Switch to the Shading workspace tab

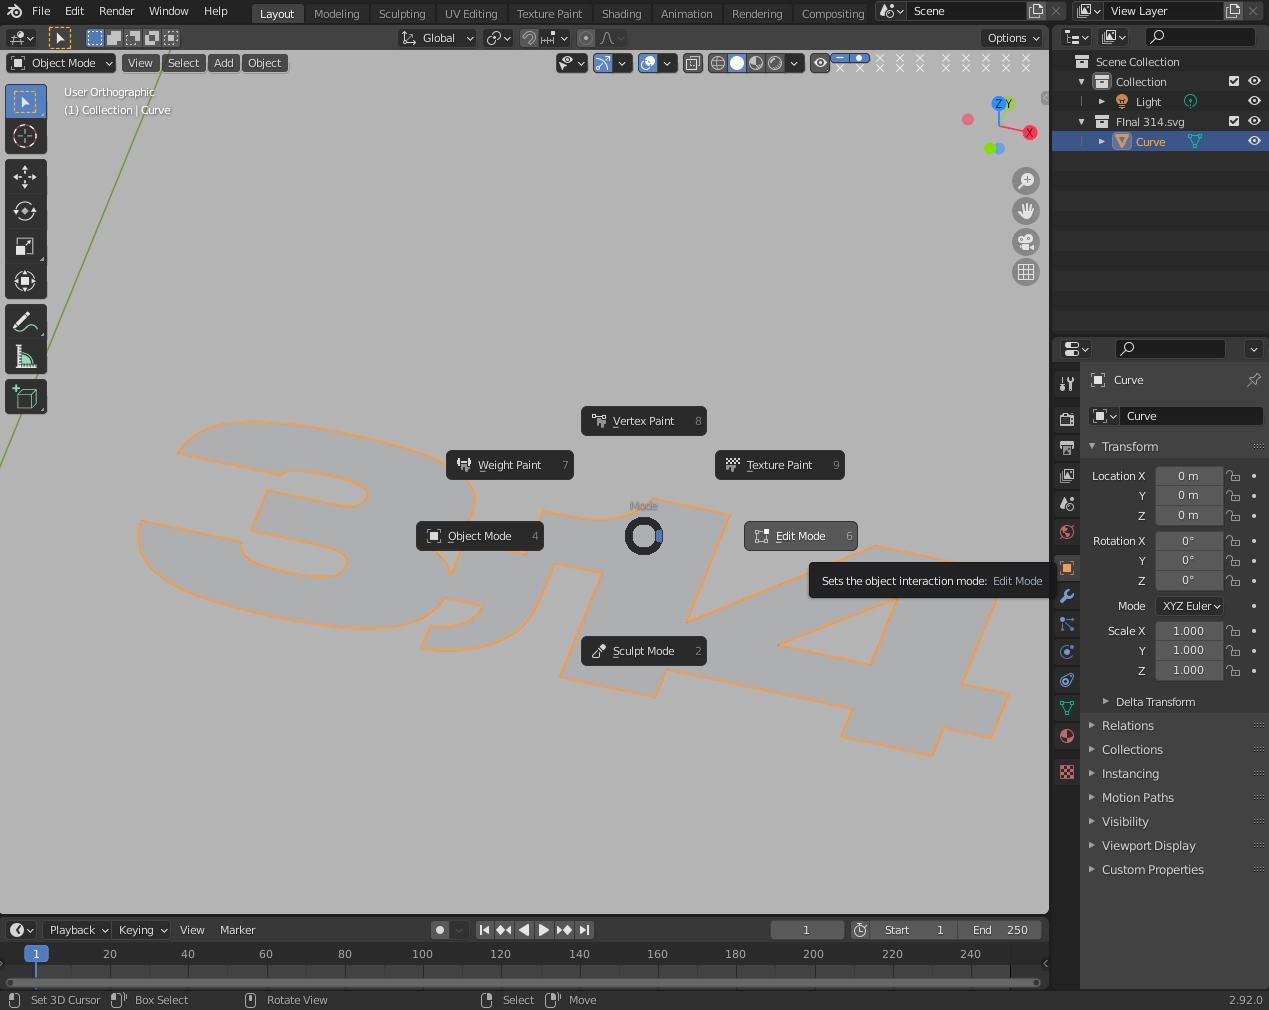(x=621, y=14)
